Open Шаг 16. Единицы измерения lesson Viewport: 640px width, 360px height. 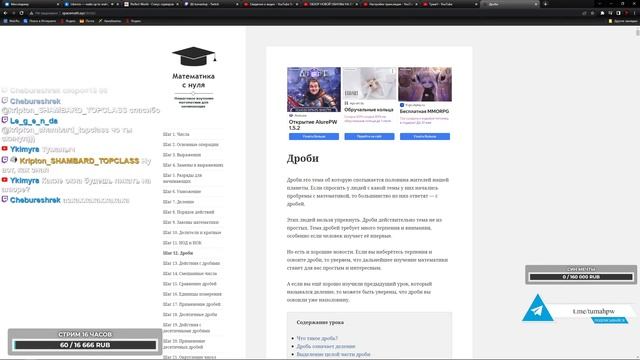click(192, 294)
